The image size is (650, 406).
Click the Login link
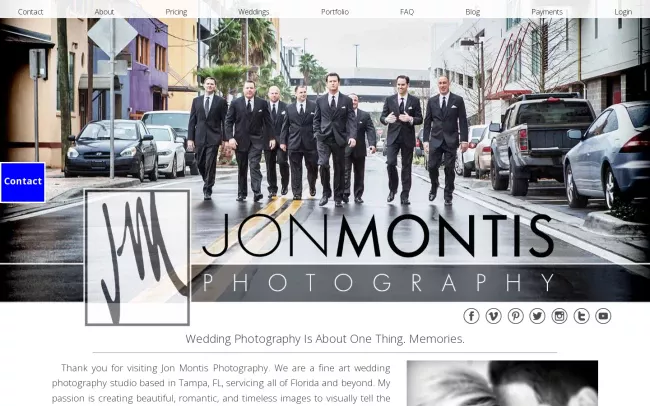click(x=623, y=12)
